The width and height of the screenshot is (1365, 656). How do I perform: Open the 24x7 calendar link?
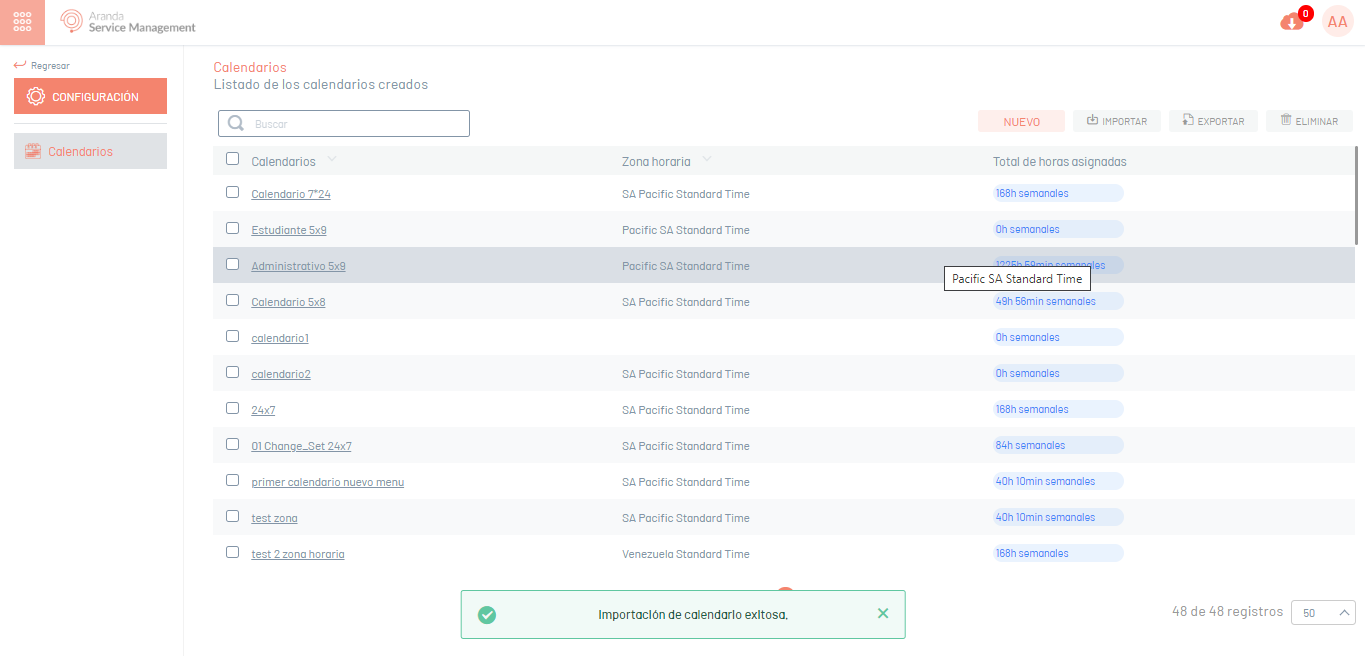(x=263, y=410)
